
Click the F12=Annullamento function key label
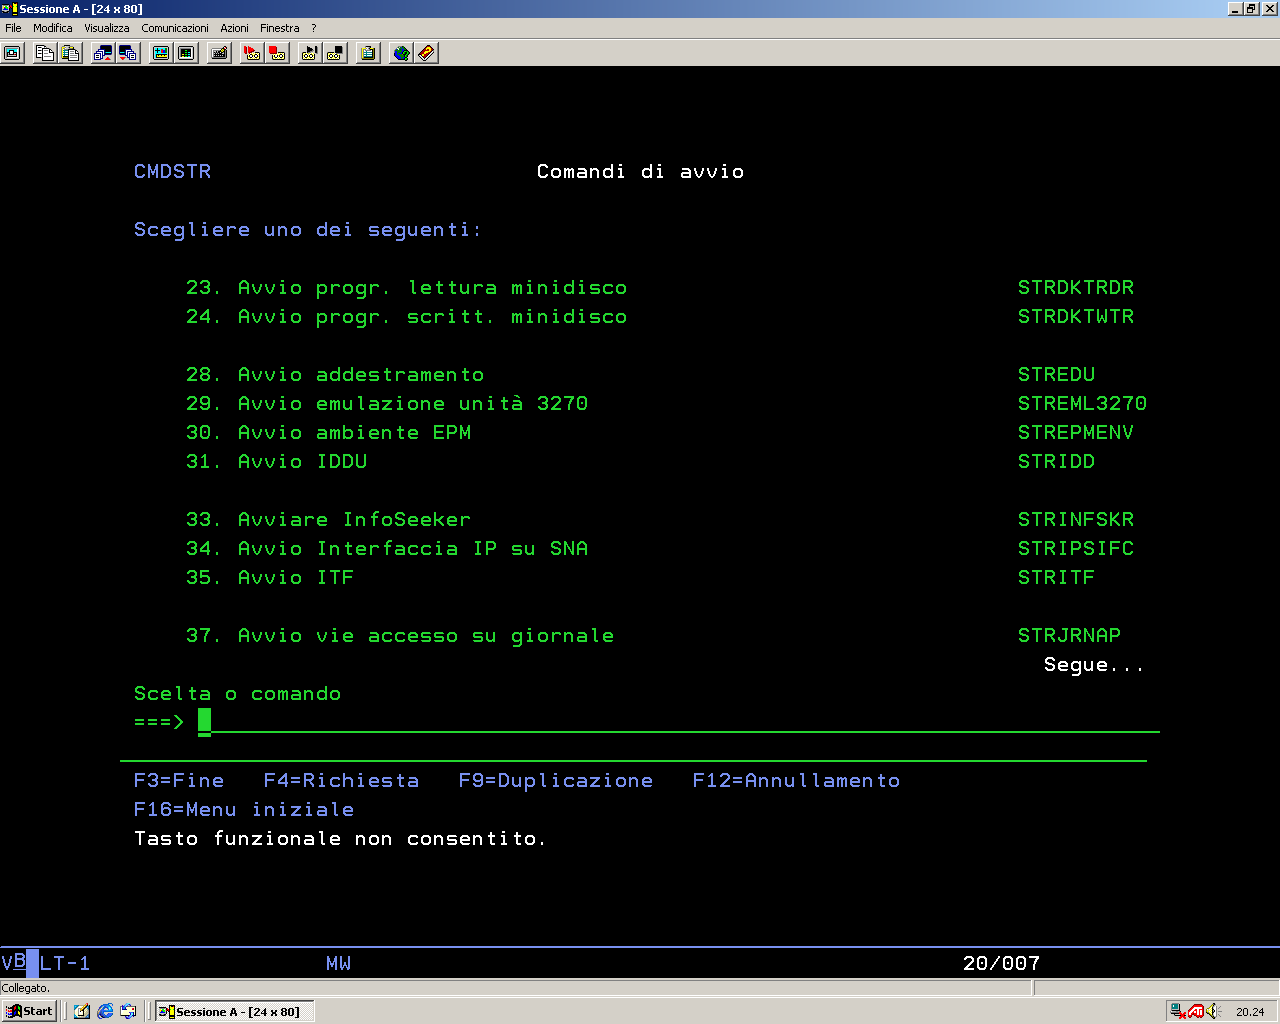coord(796,781)
